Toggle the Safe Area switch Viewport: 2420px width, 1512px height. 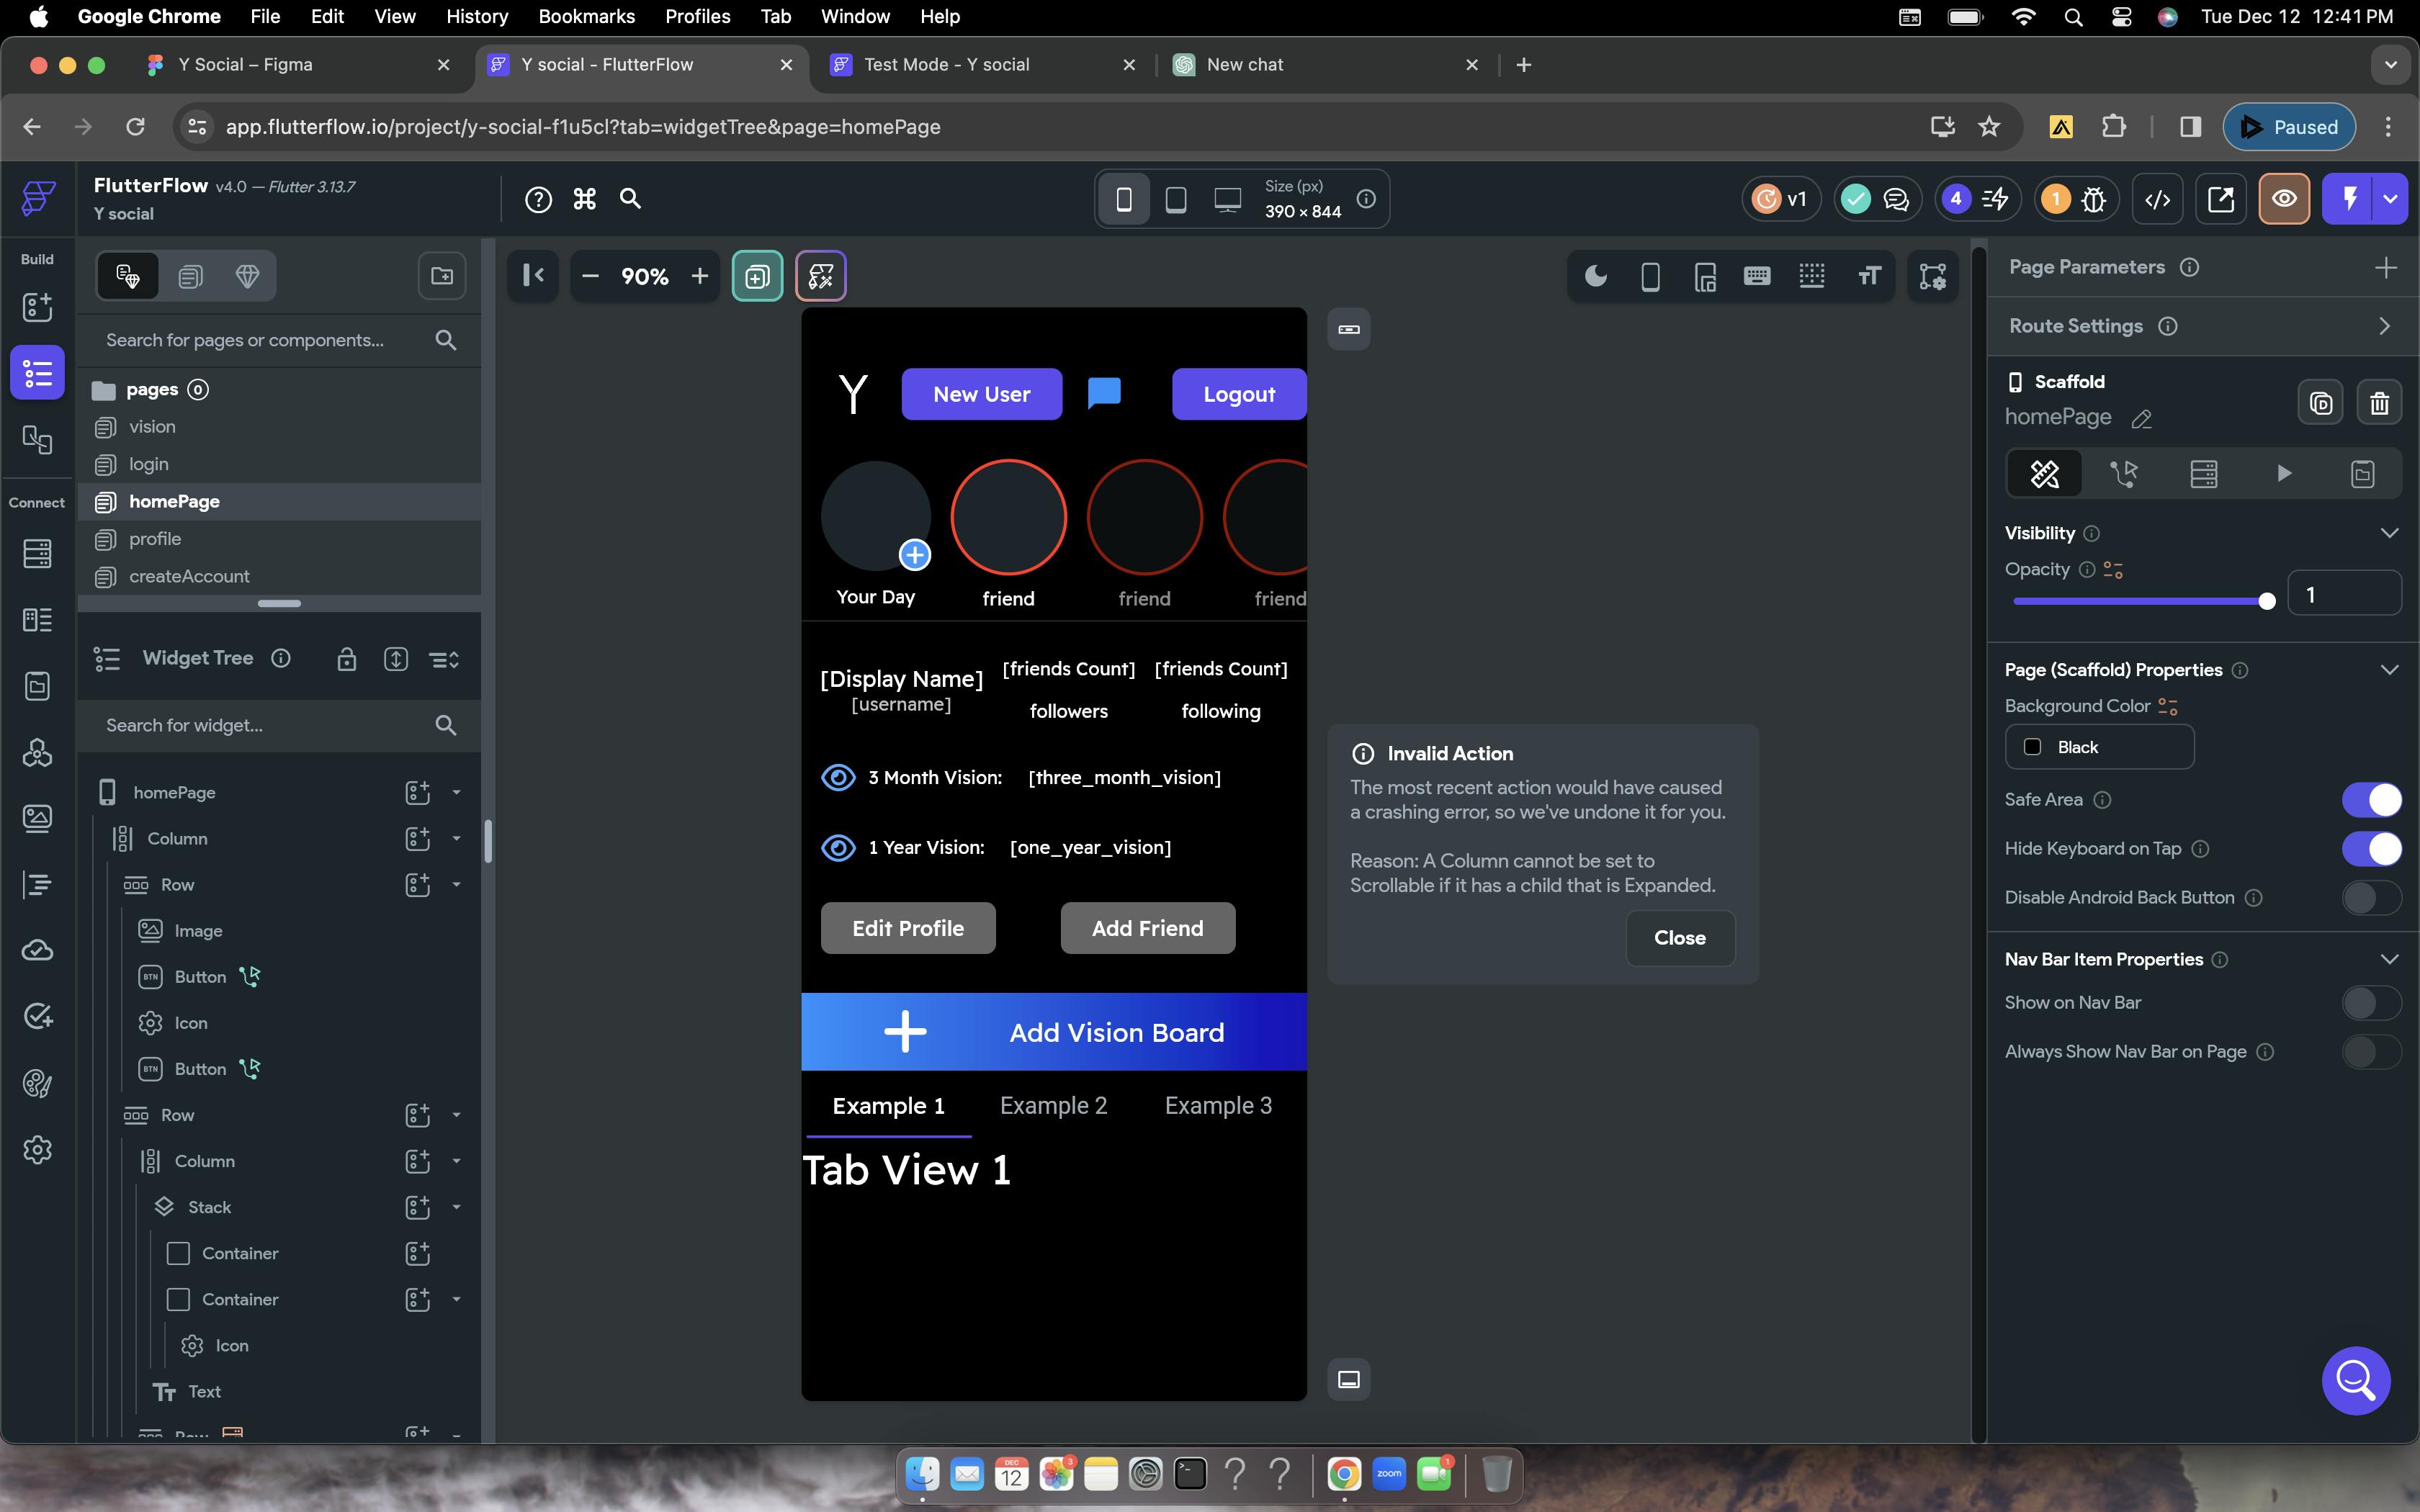[2371, 799]
